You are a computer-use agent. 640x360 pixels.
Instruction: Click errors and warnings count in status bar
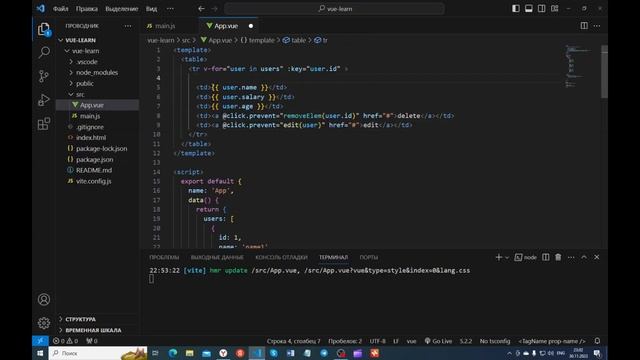[x=65, y=341]
